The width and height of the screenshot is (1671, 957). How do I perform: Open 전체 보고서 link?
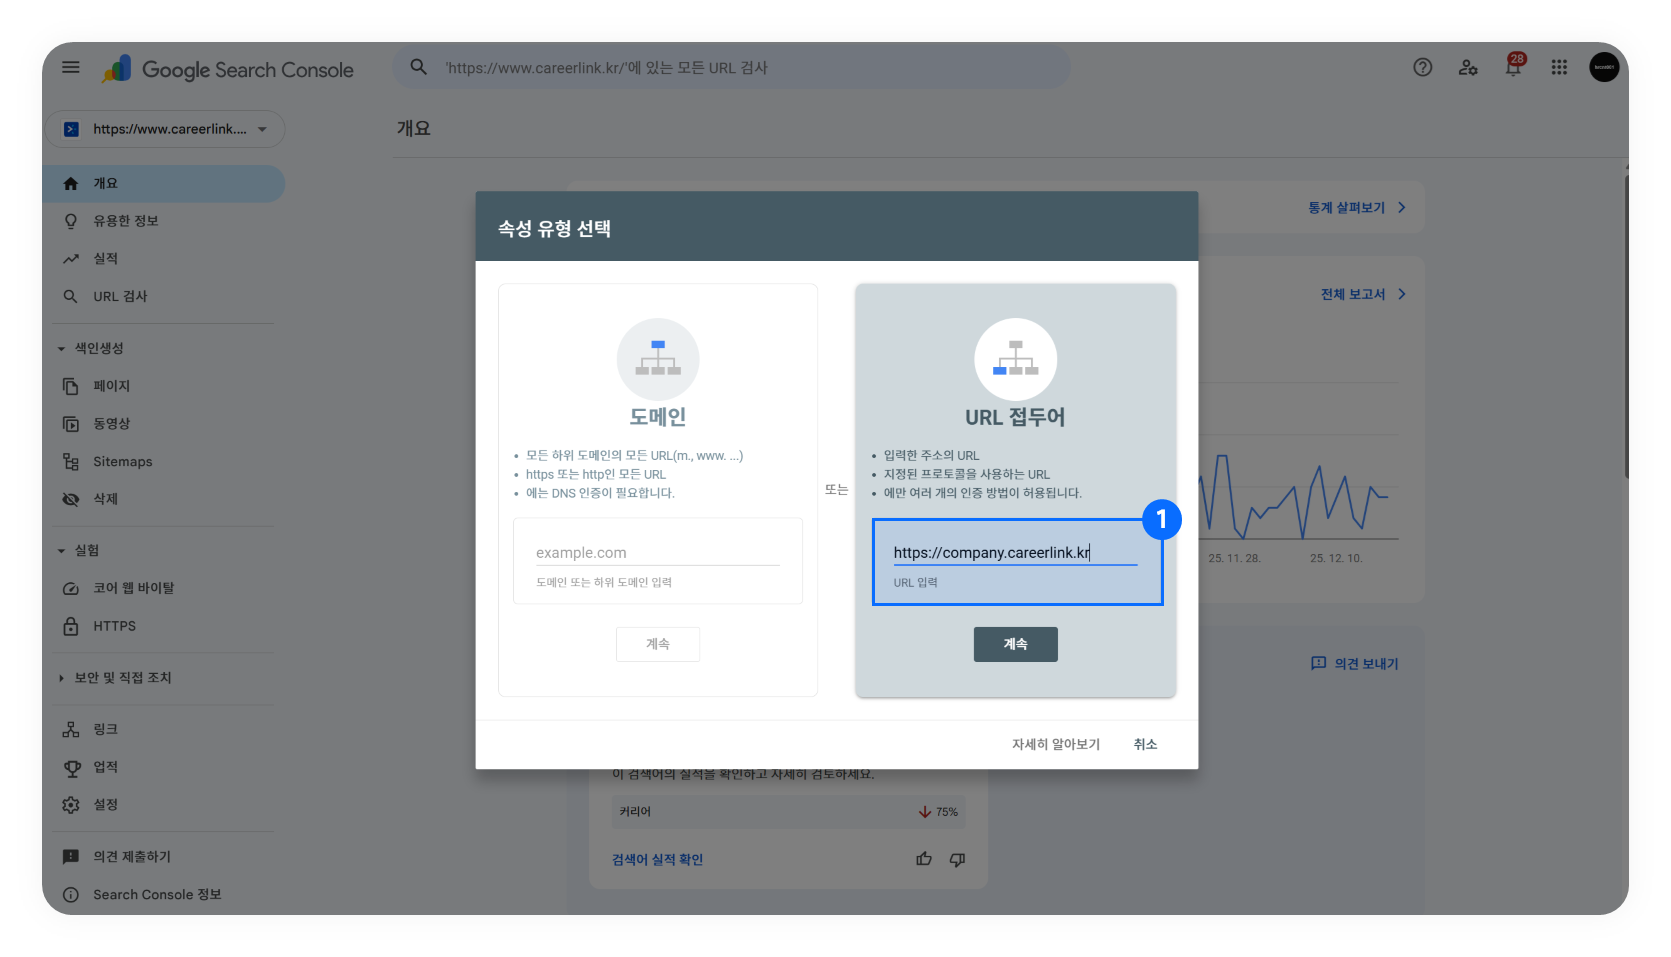pyautogui.click(x=1363, y=294)
